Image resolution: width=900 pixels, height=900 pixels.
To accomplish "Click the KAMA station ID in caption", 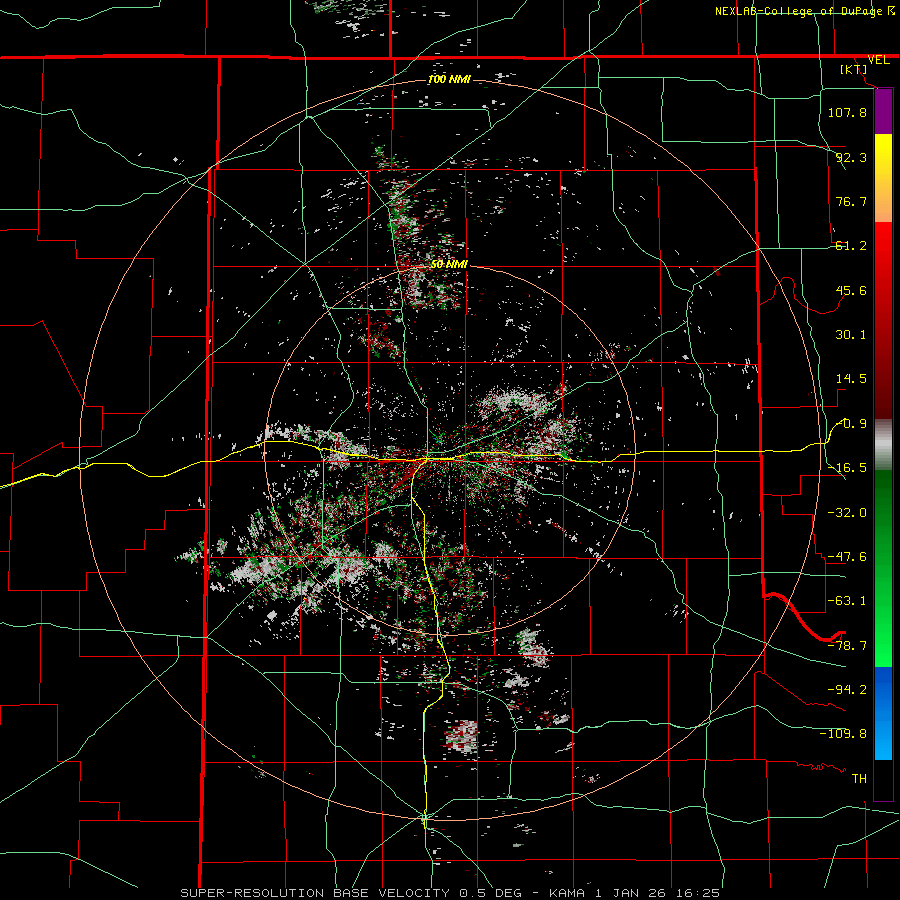I will pos(567,893).
